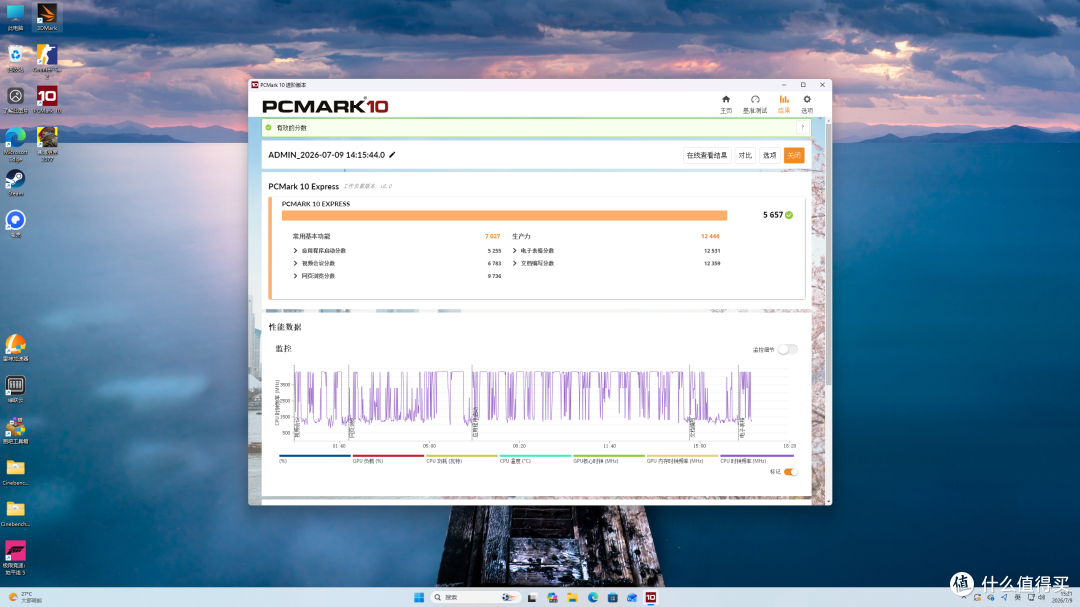Edit result name with pencil icon

392,155
